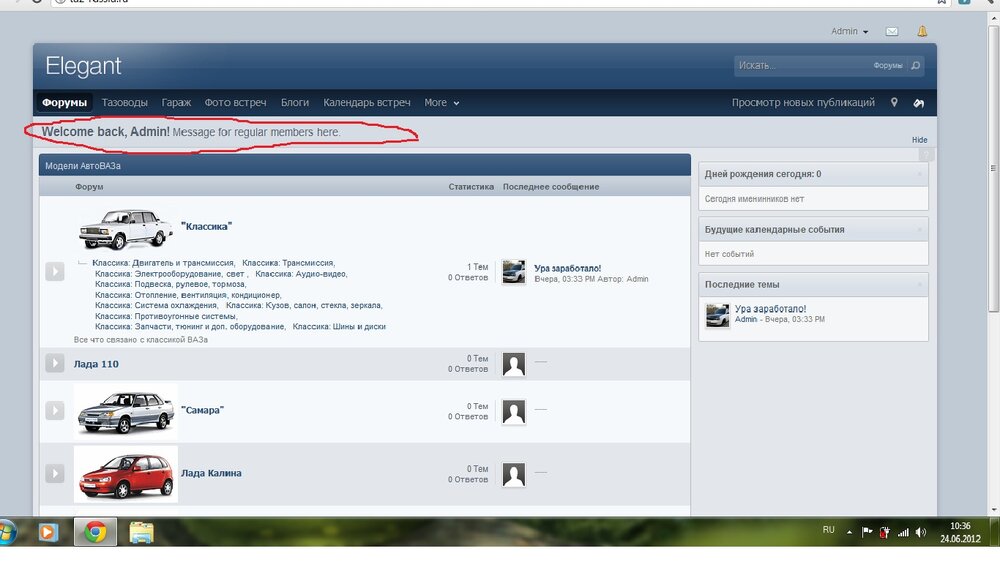Toggle the Классика forum read marker

55,271
